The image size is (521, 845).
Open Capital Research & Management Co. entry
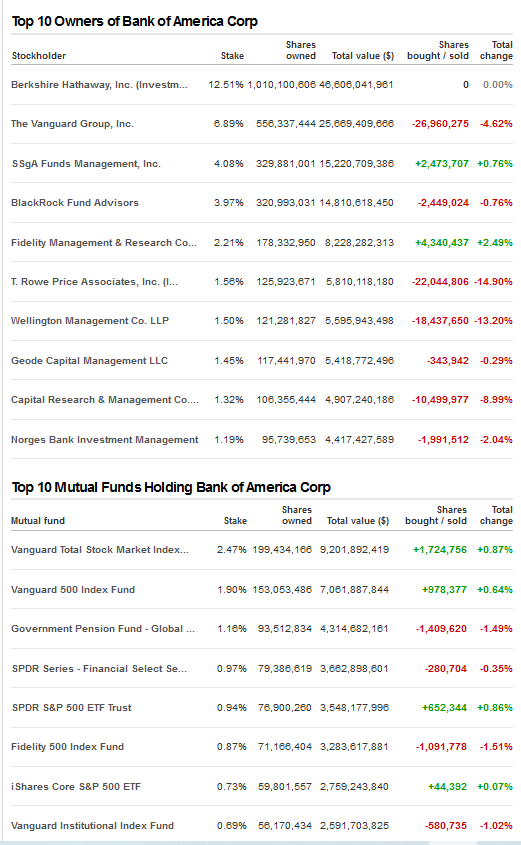coord(105,399)
